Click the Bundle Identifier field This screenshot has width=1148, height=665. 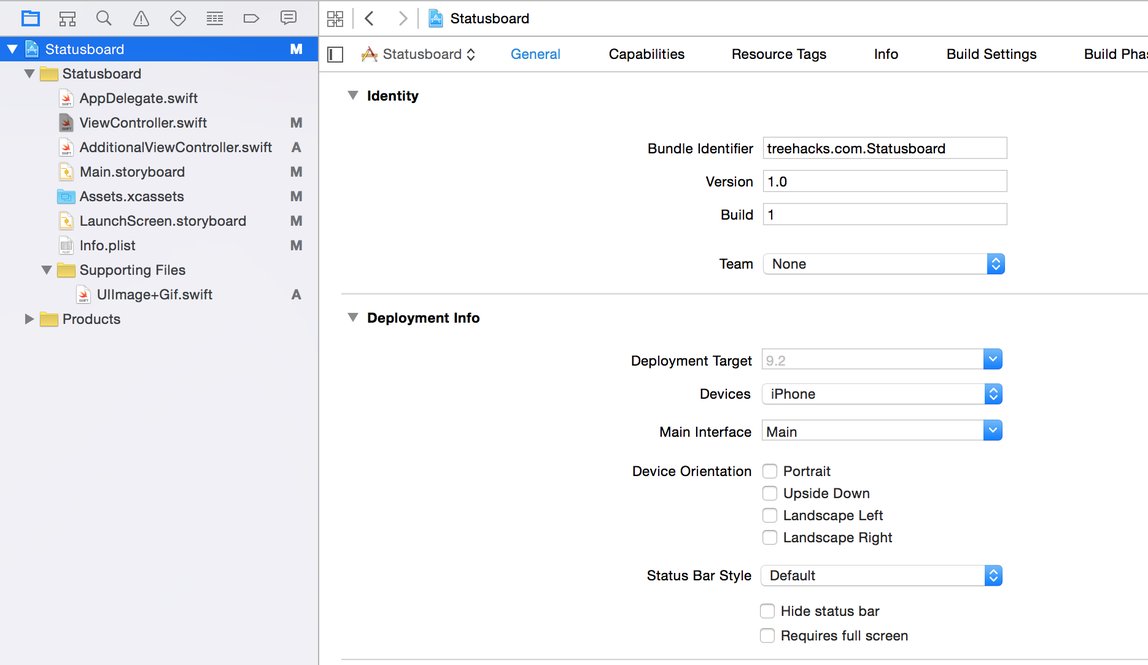click(884, 148)
